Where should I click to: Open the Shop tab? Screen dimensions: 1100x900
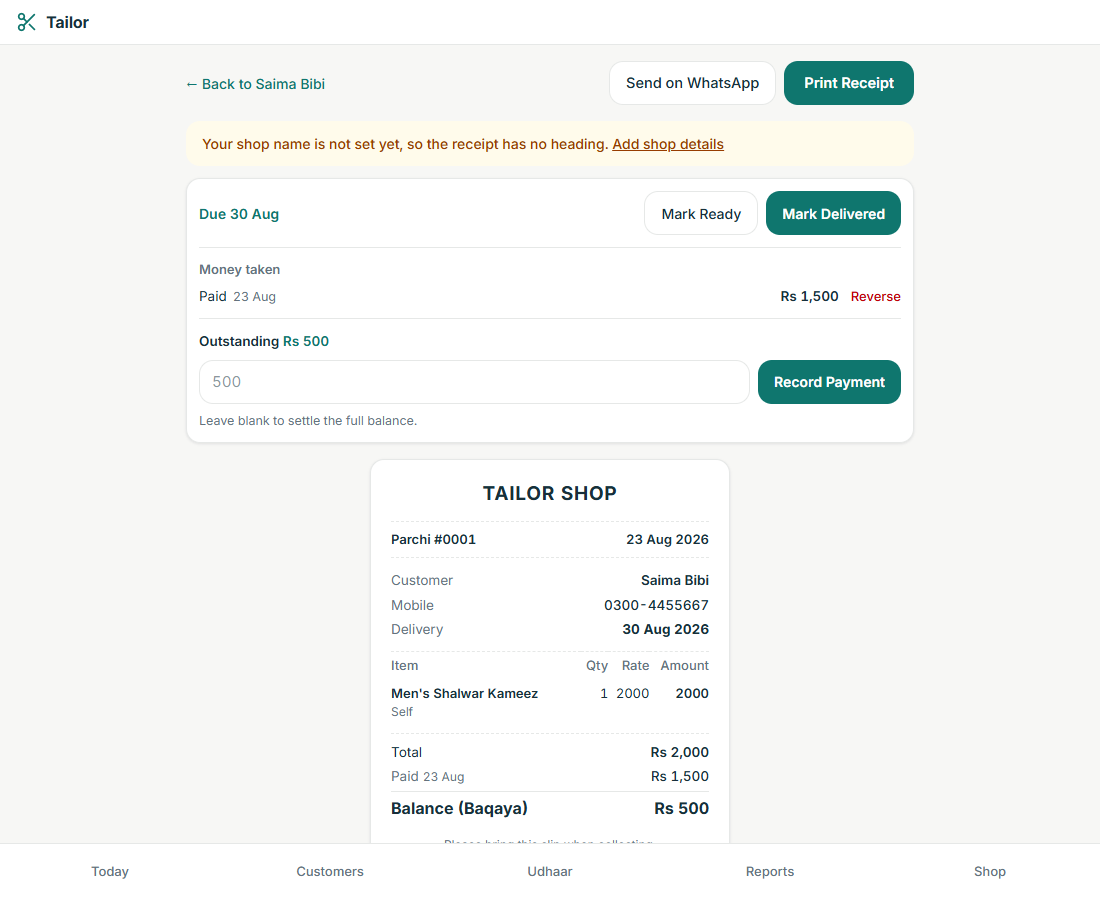(x=990, y=871)
